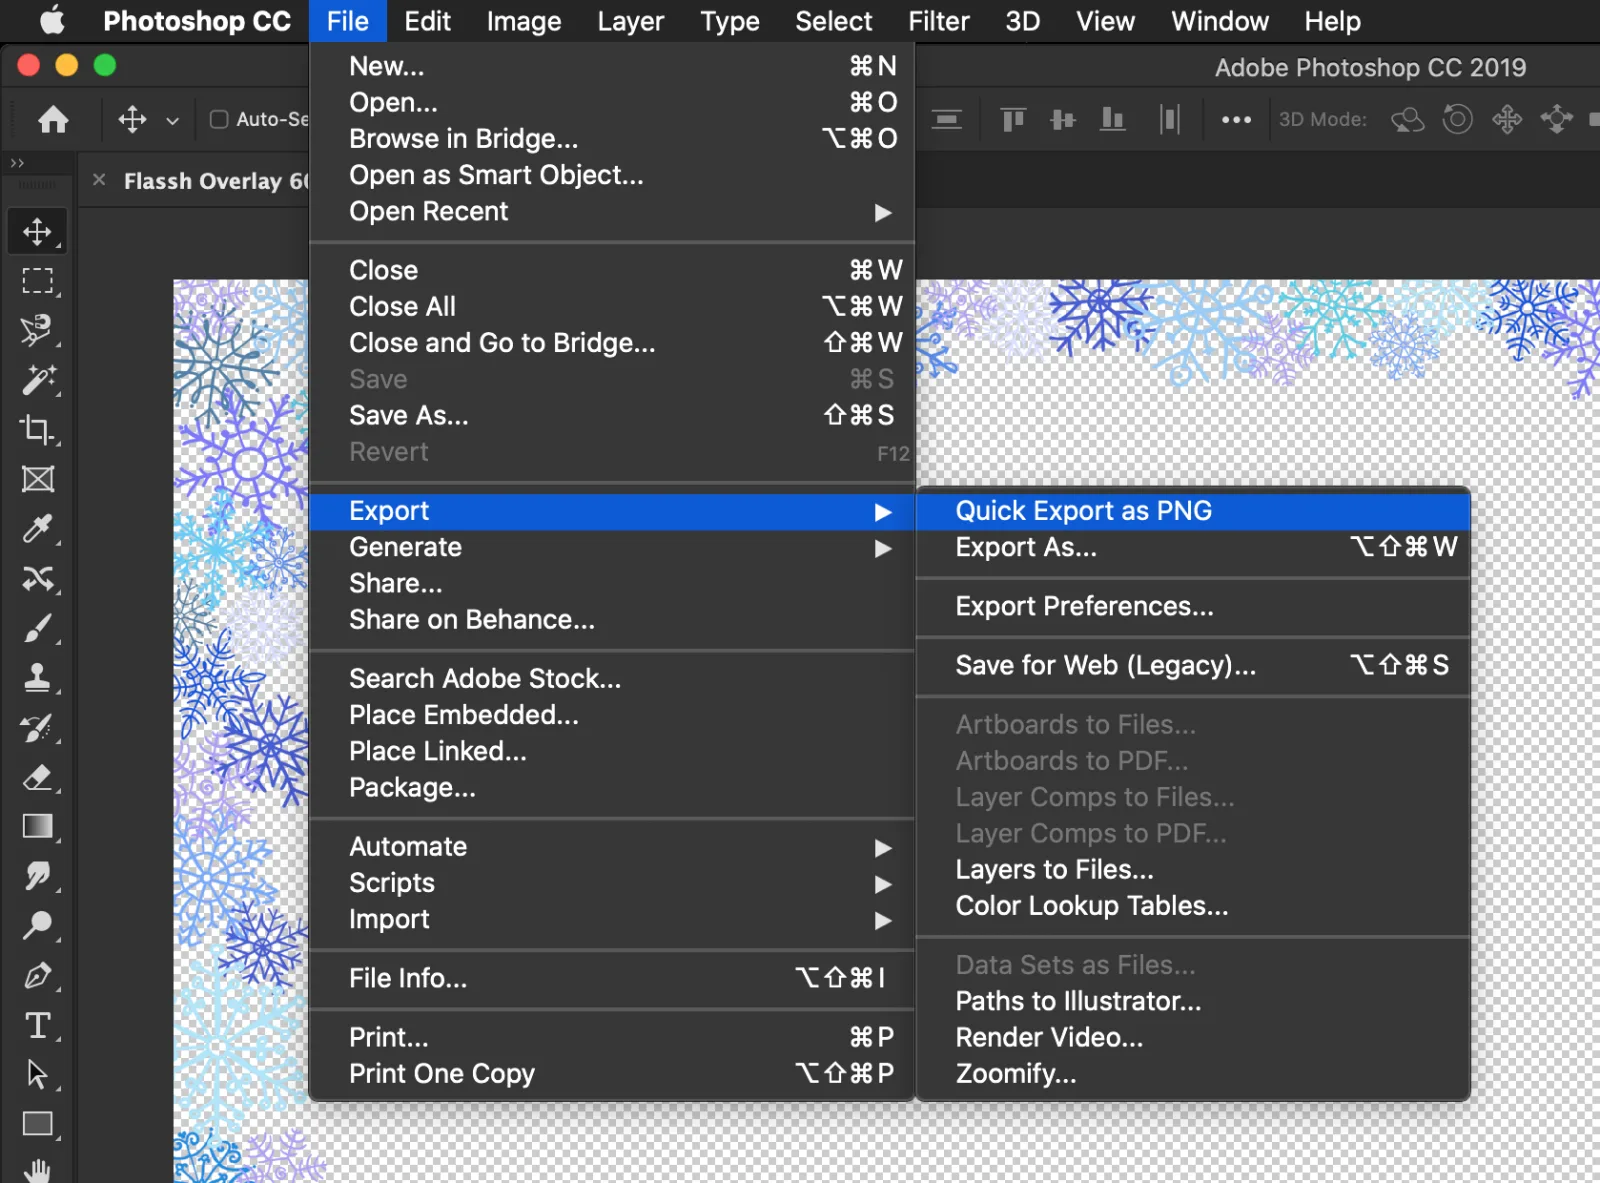This screenshot has width=1600, height=1183.
Task: Expand the Scripts submenu
Action: coord(612,884)
